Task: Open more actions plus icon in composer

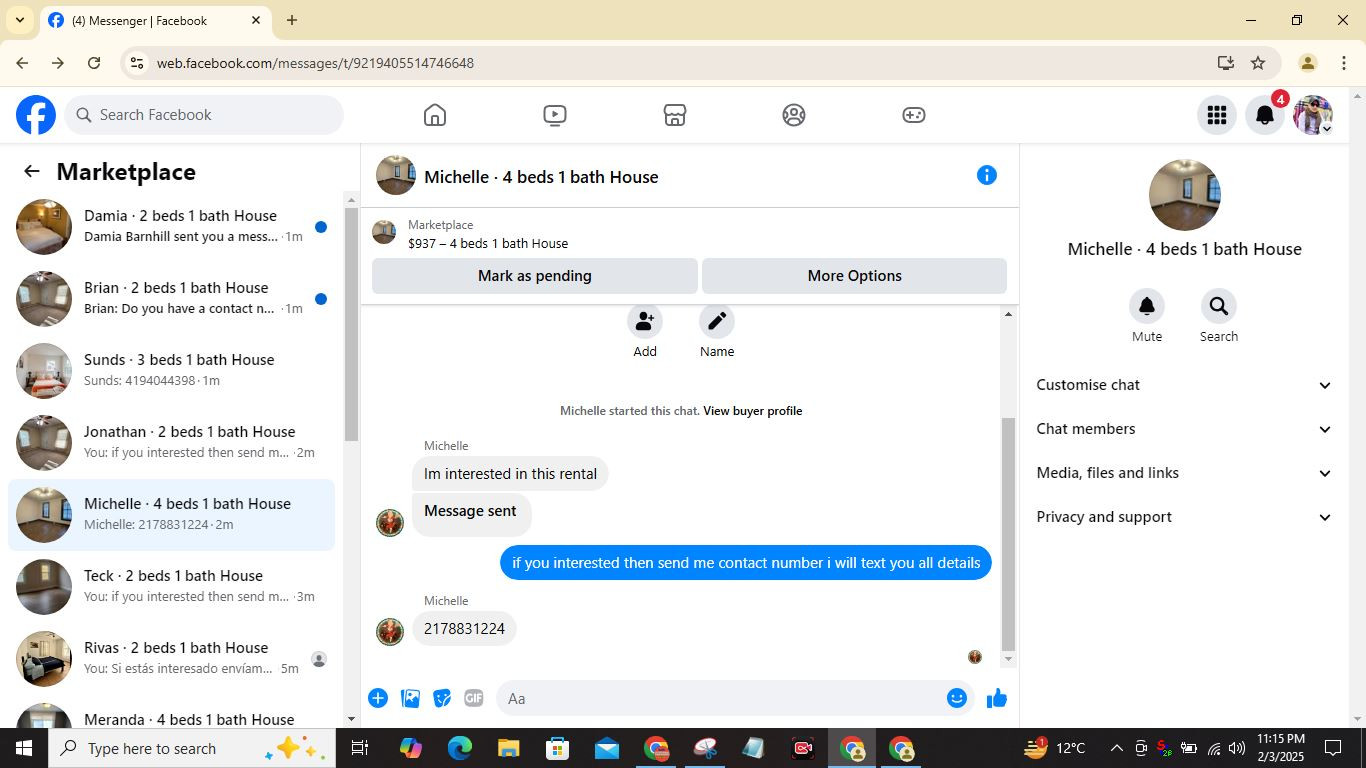Action: pyautogui.click(x=378, y=698)
